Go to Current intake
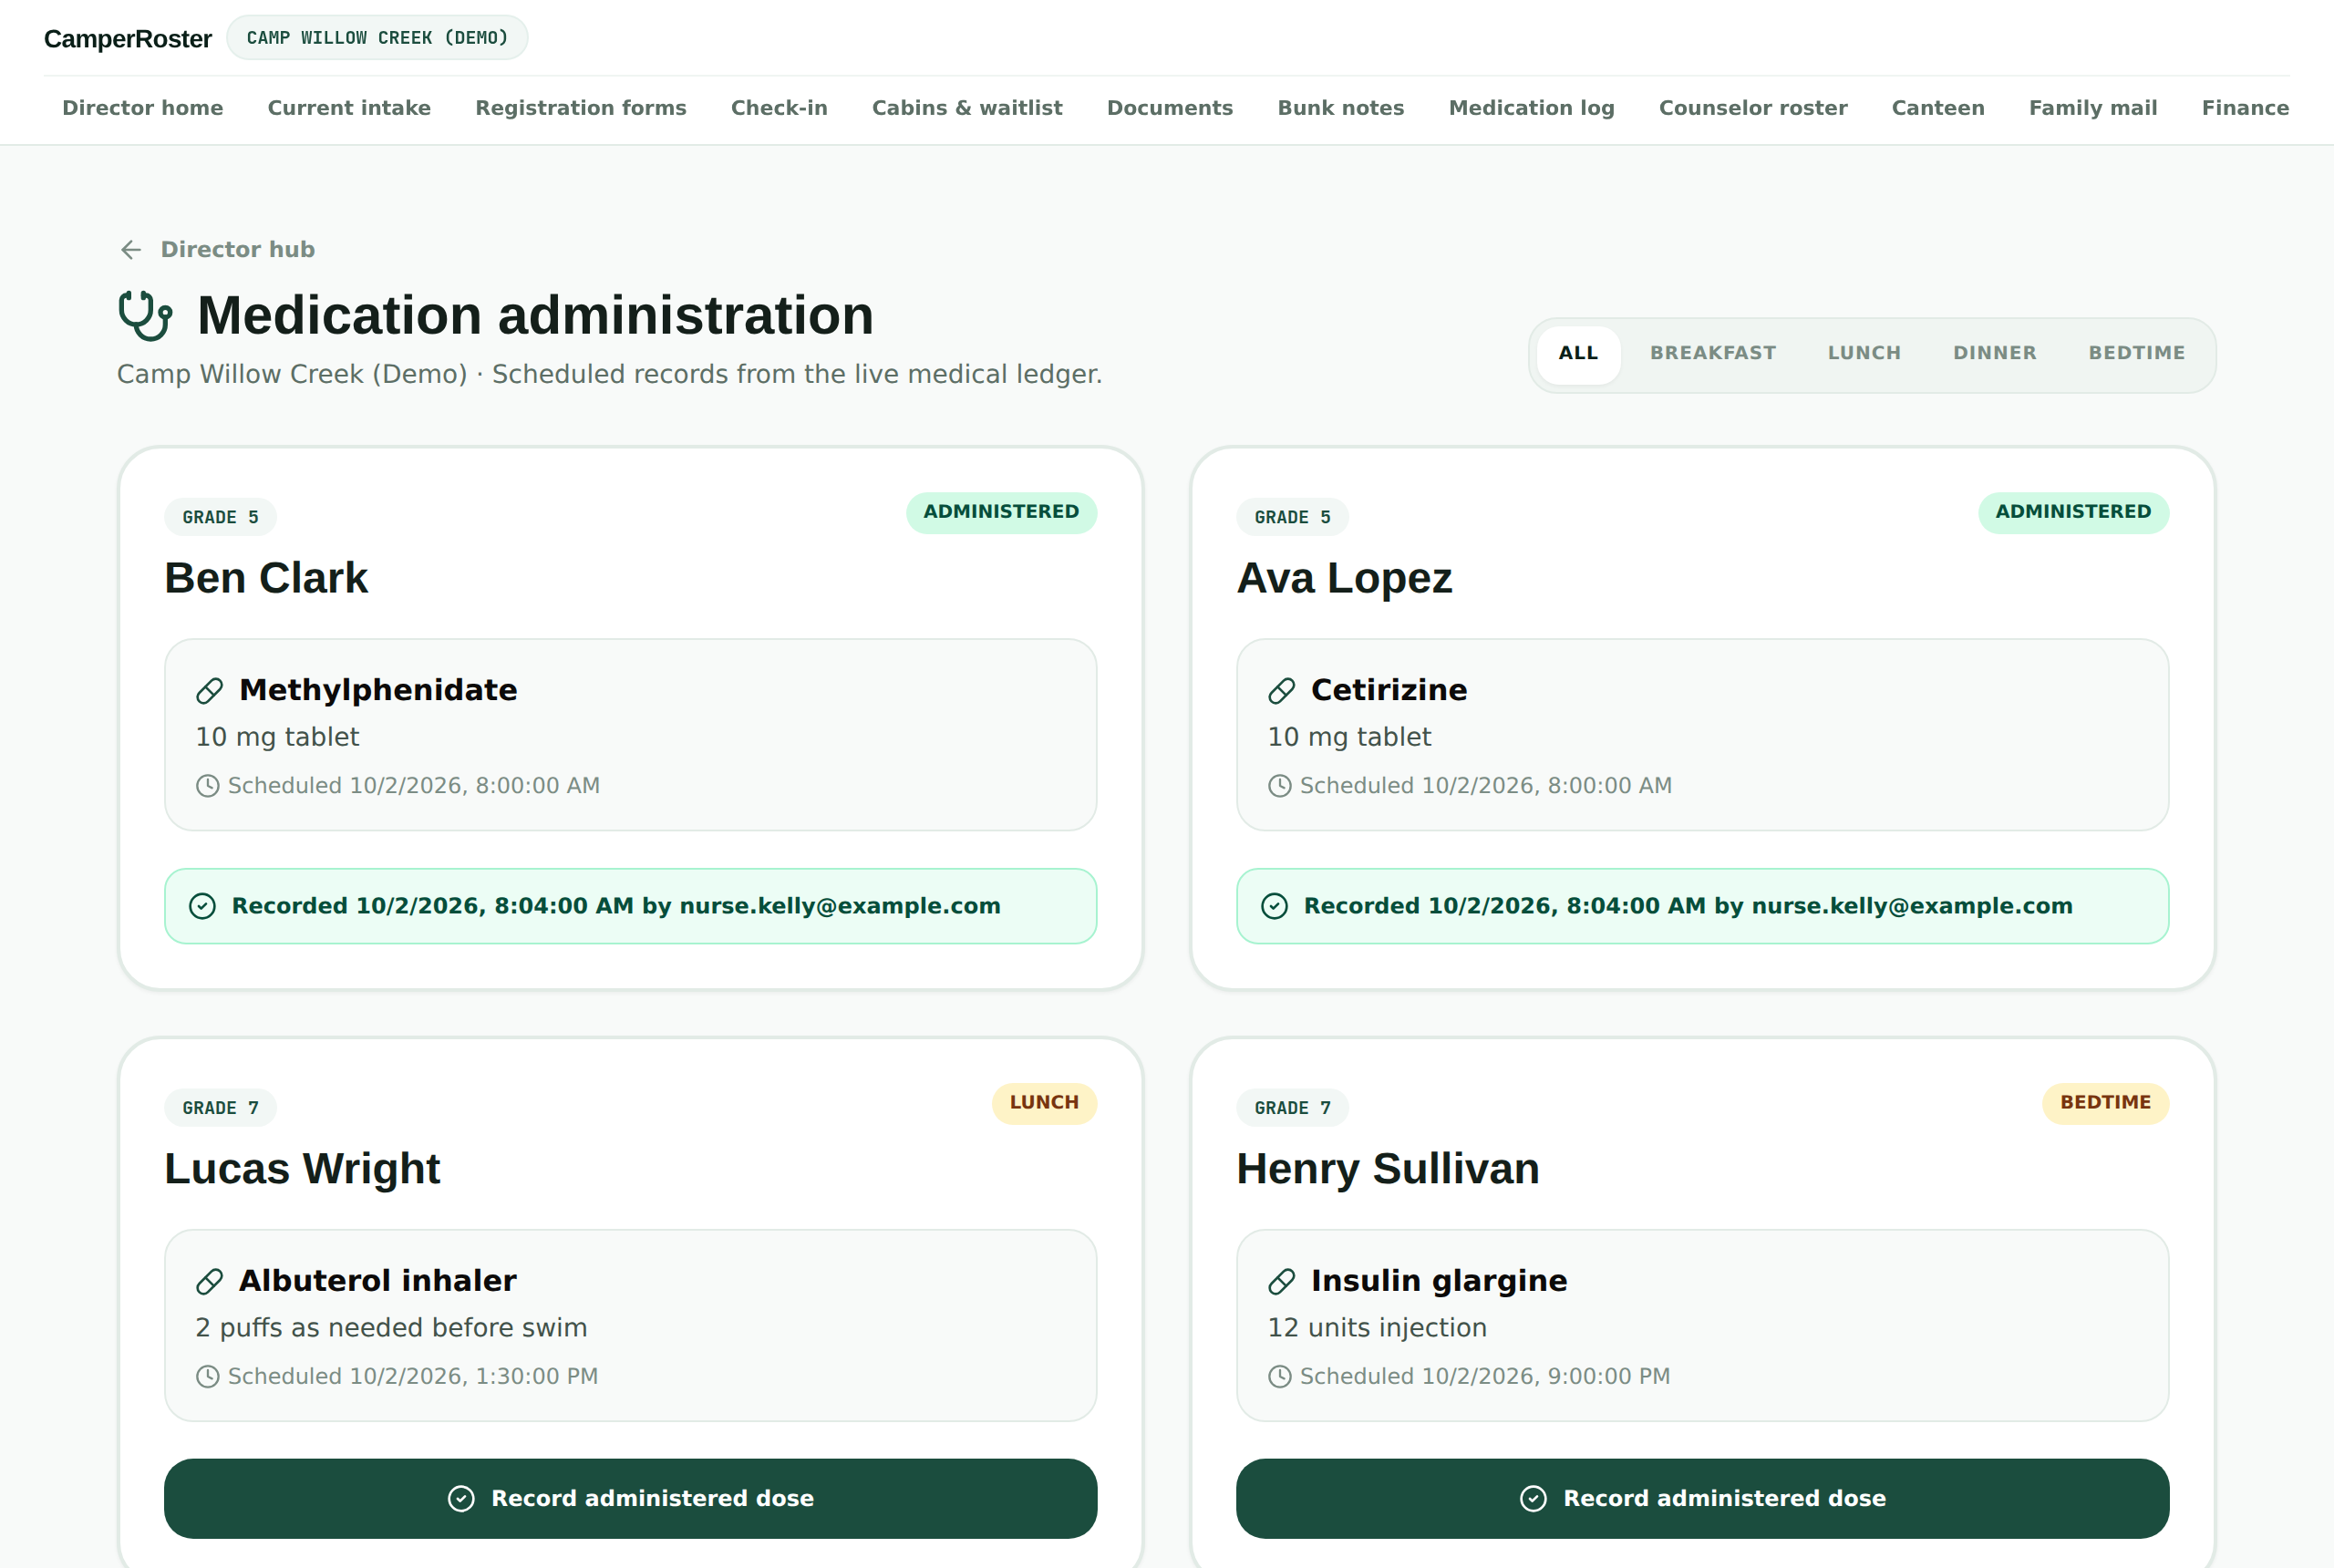Image resolution: width=2334 pixels, height=1568 pixels. 349,108
